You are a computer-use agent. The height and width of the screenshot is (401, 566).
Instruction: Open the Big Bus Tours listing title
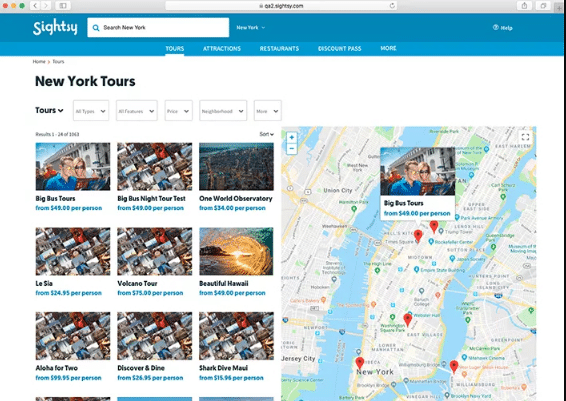click(55, 199)
